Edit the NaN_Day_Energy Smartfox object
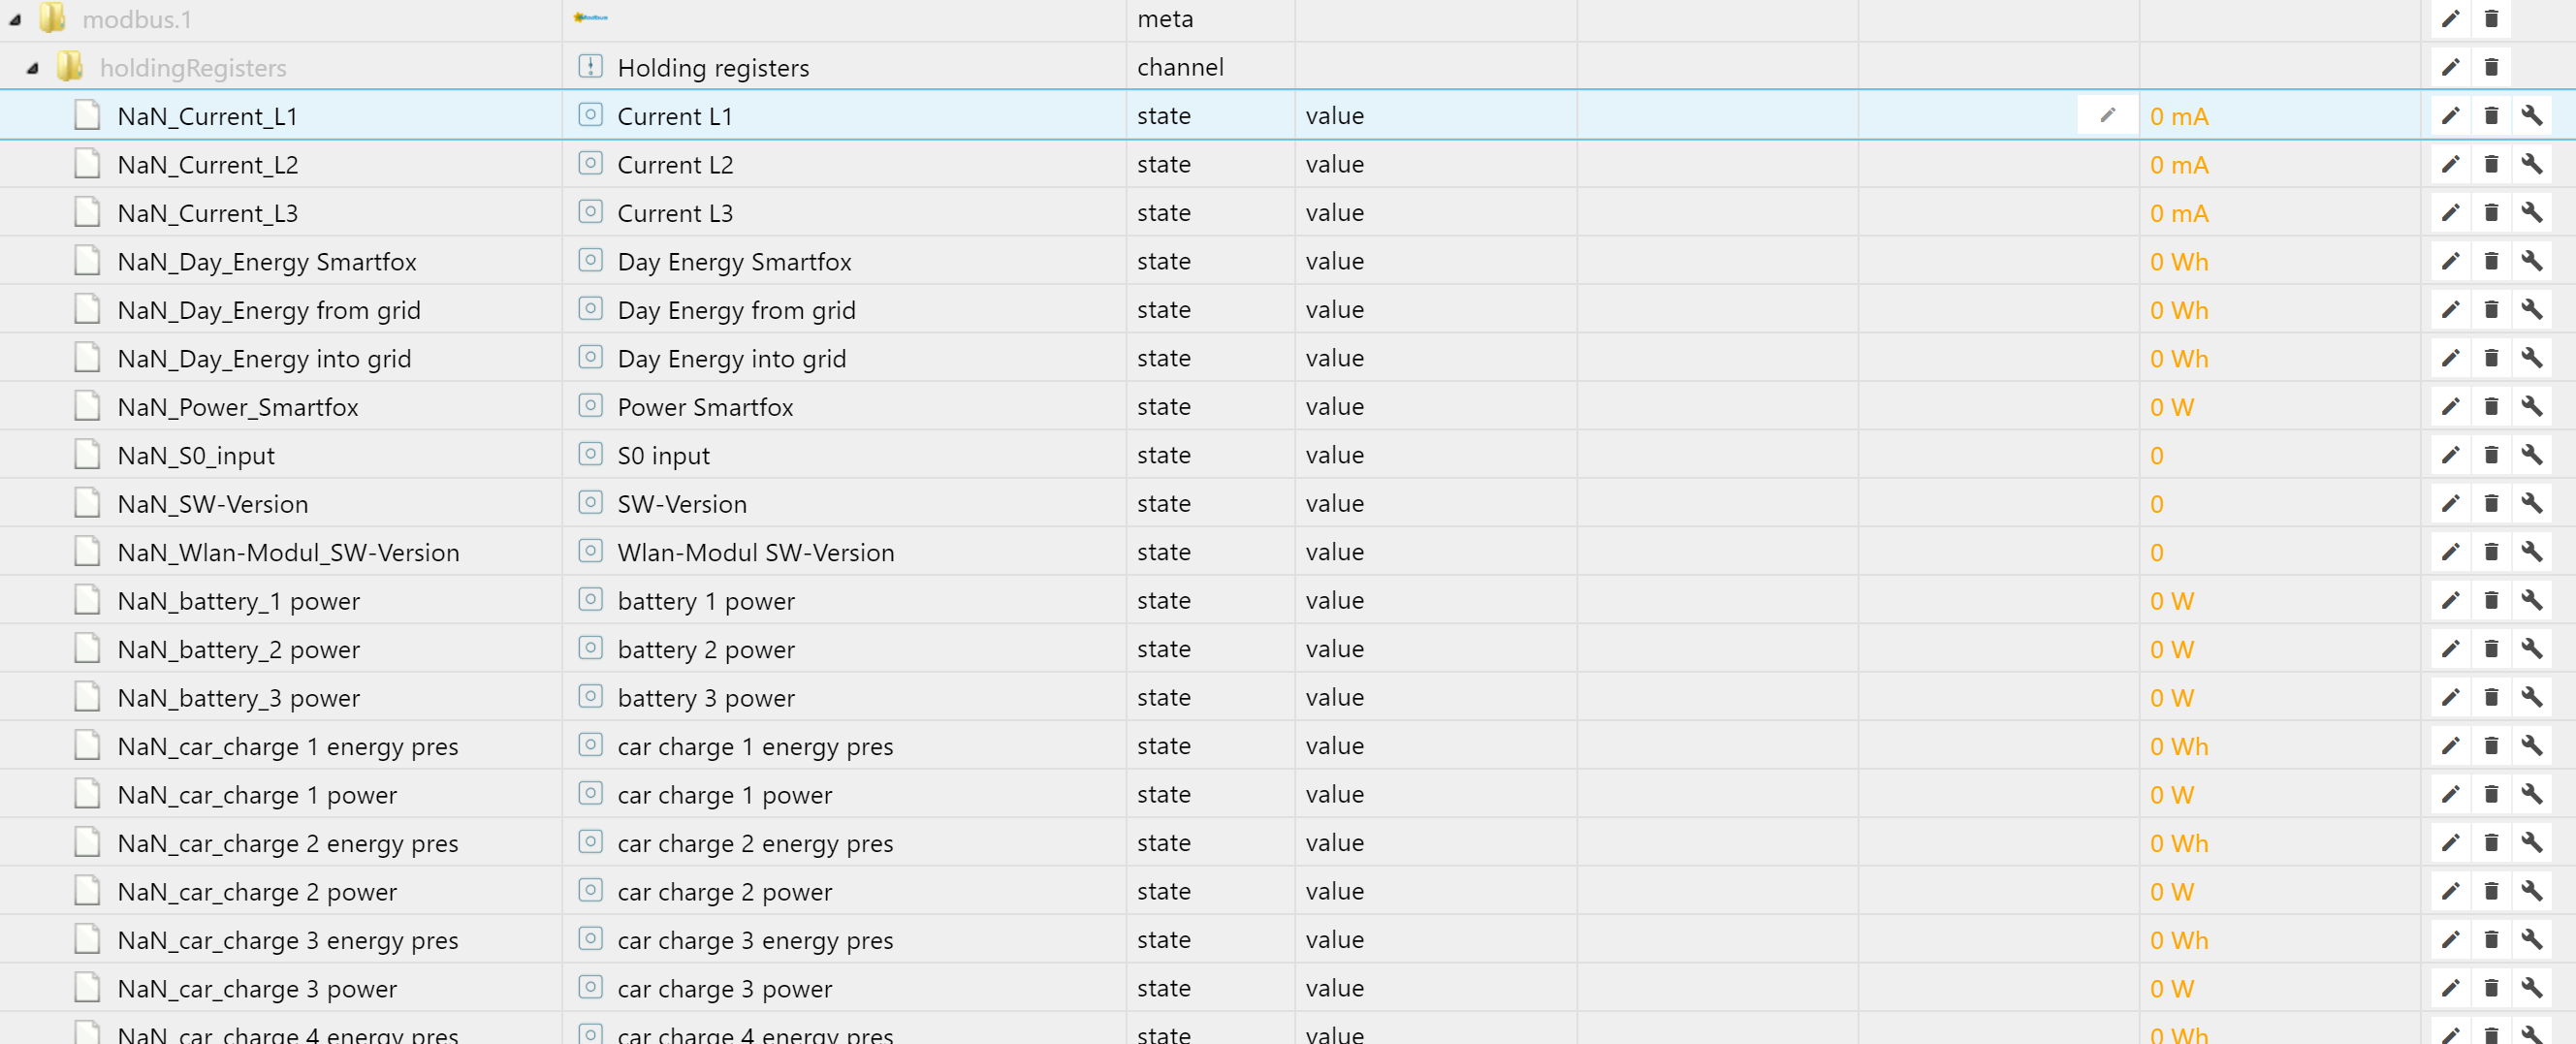Viewport: 2576px width, 1044px height. click(x=2449, y=261)
